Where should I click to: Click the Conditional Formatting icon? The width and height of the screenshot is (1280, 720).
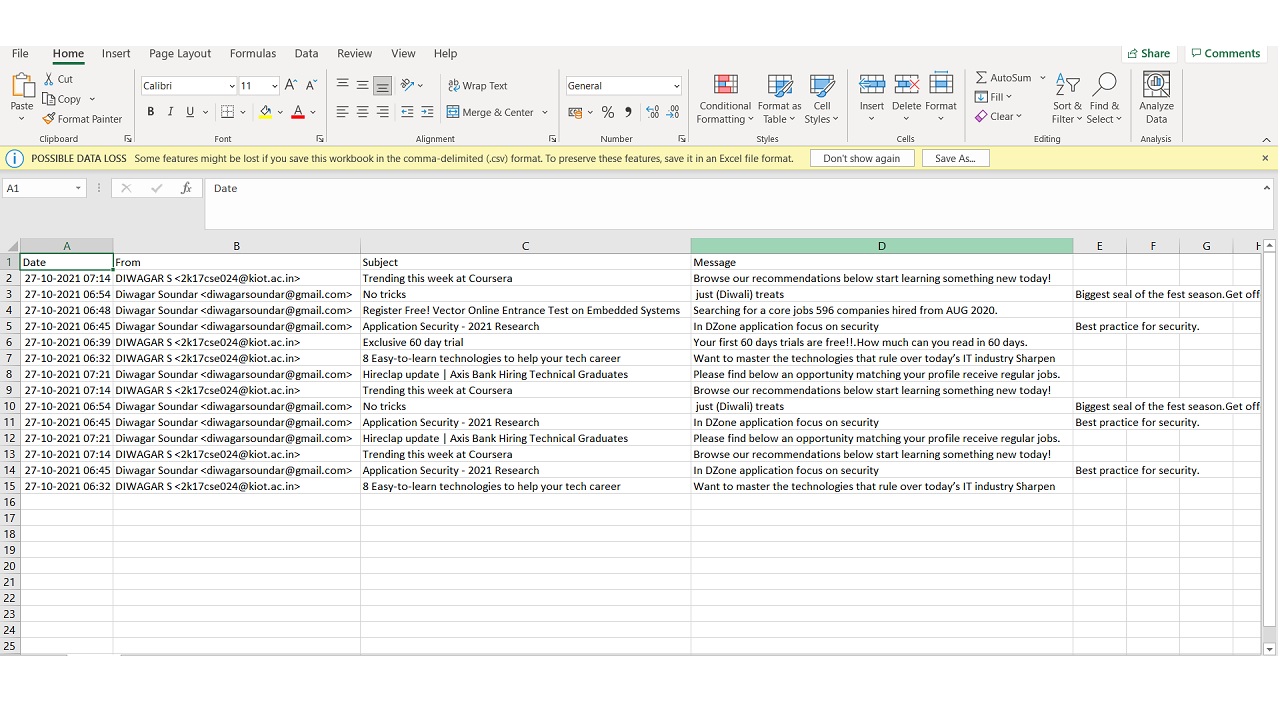click(x=726, y=86)
